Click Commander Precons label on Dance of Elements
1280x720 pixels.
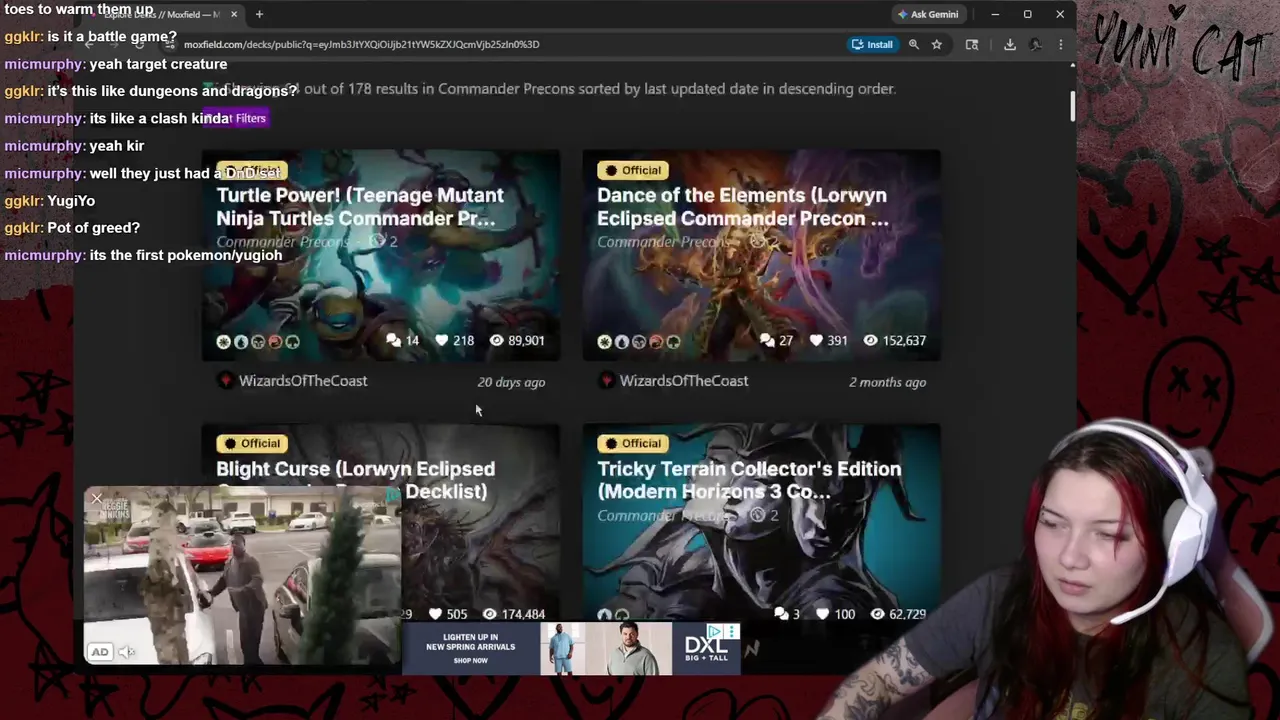point(664,242)
